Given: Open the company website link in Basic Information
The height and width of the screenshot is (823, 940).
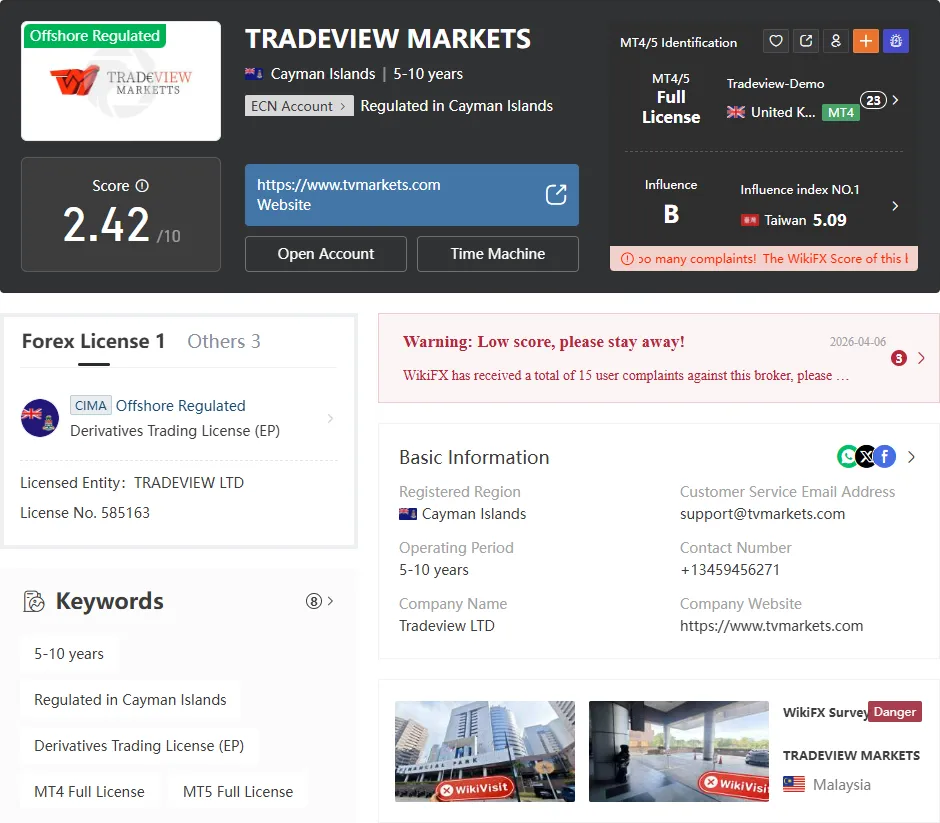Looking at the screenshot, I should coord(771,626).
